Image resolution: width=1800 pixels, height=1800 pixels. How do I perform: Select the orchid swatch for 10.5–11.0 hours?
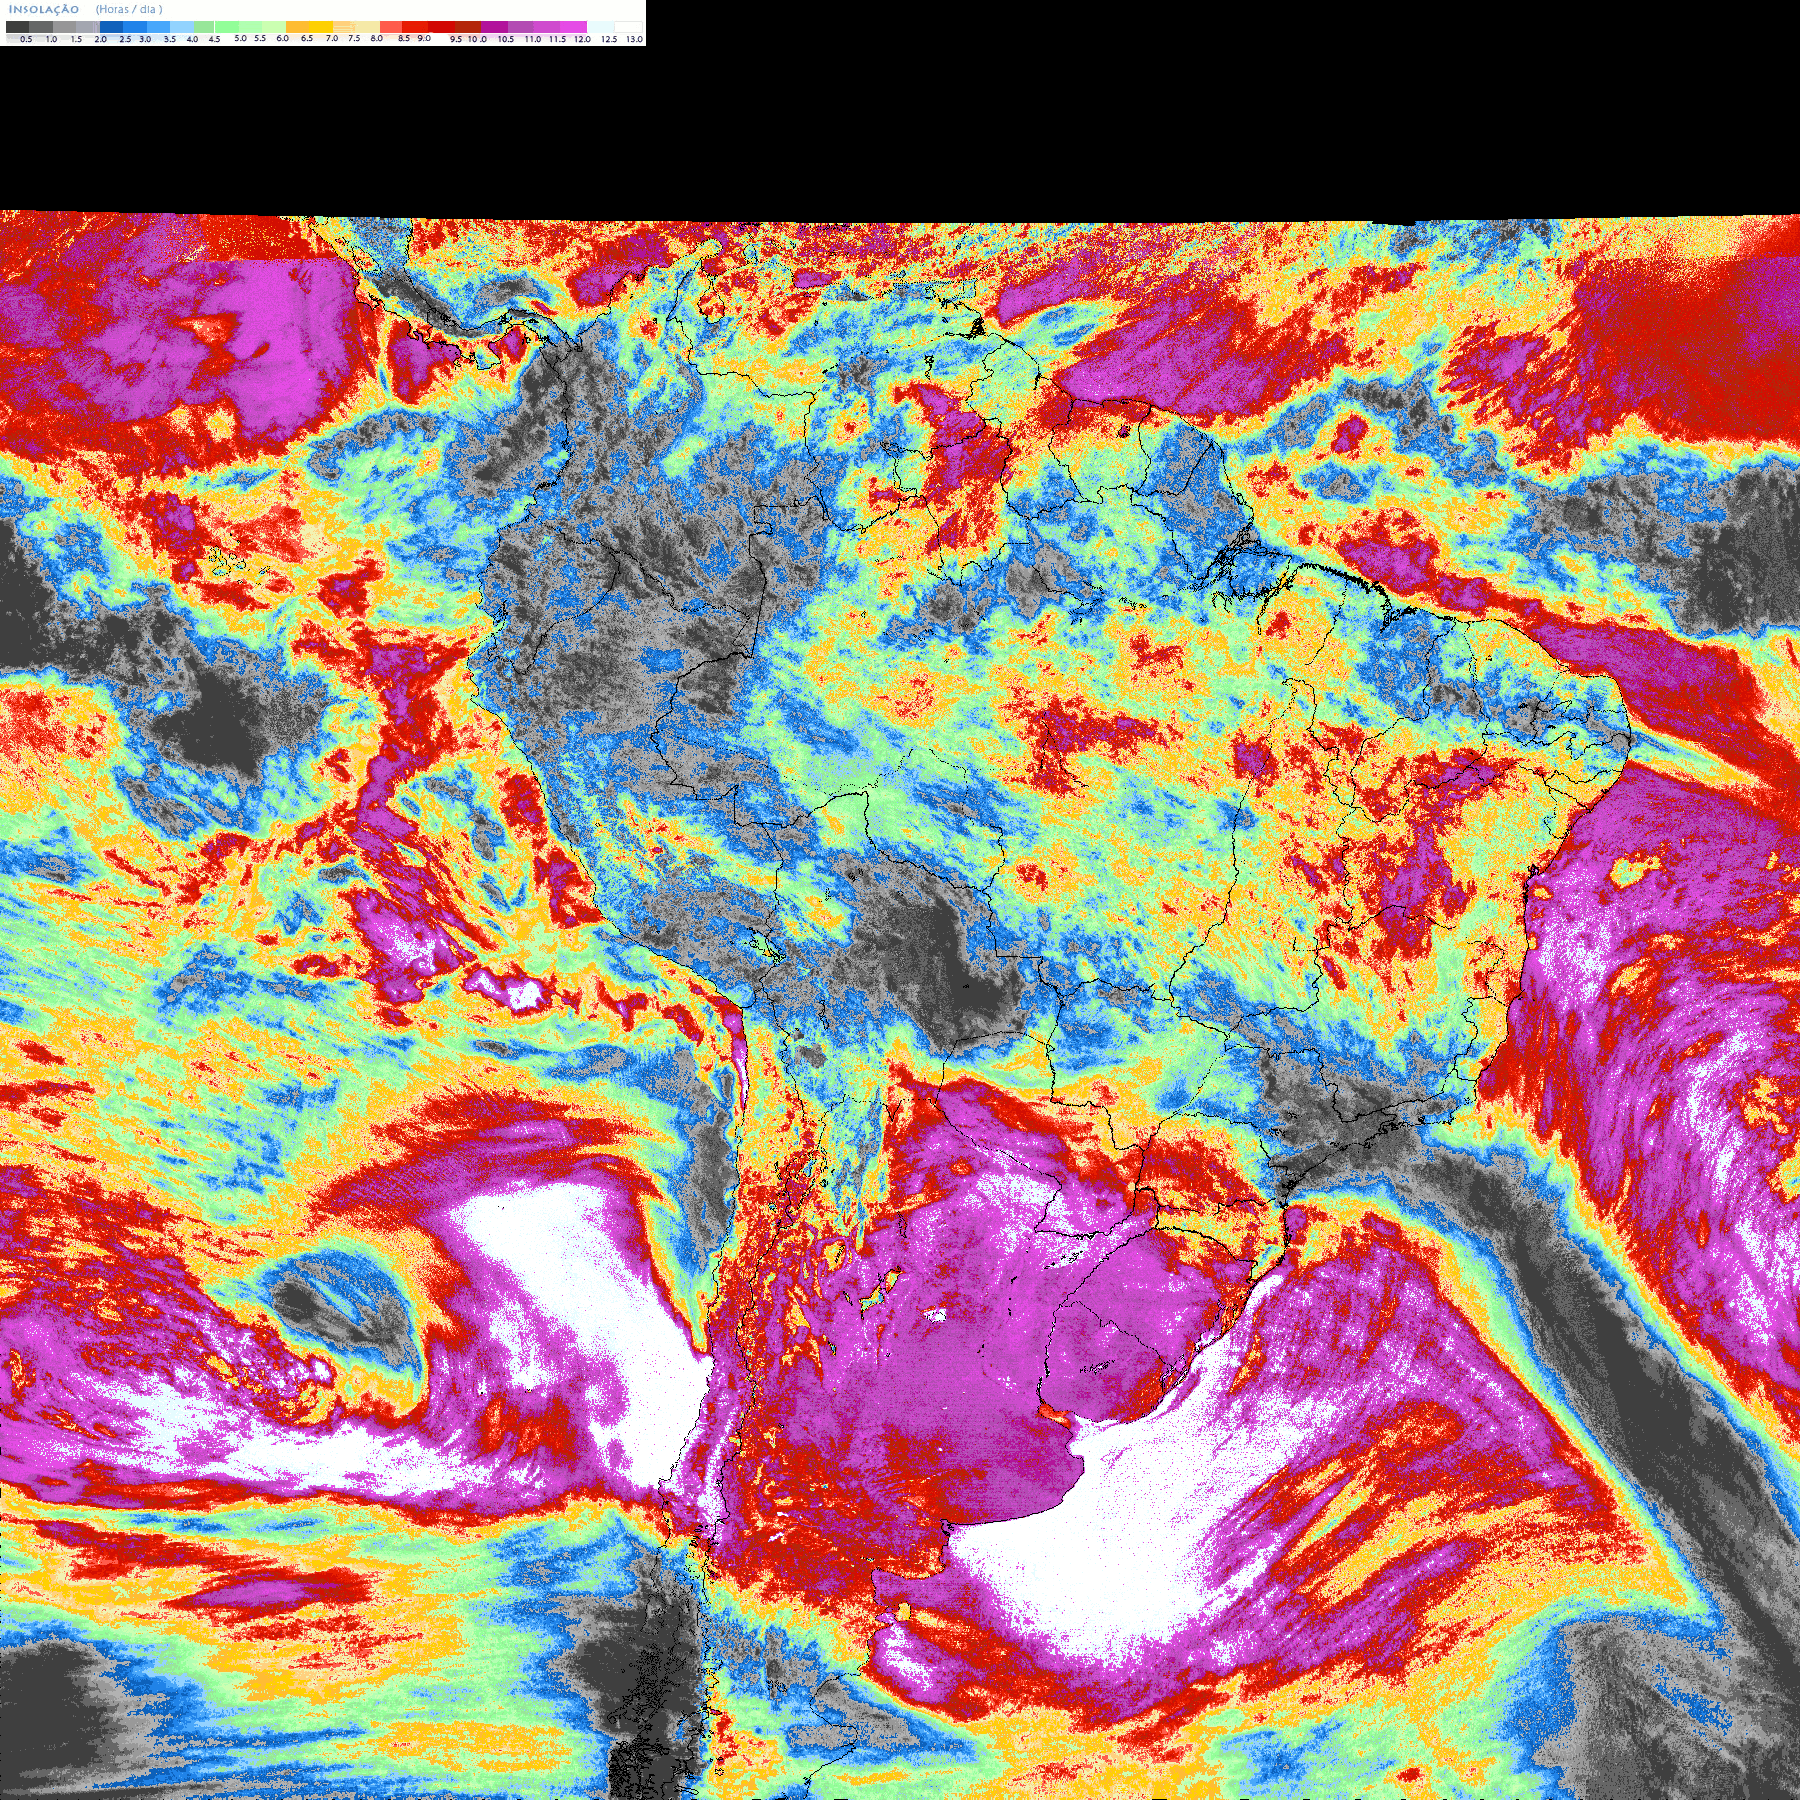tap(521, 27)
